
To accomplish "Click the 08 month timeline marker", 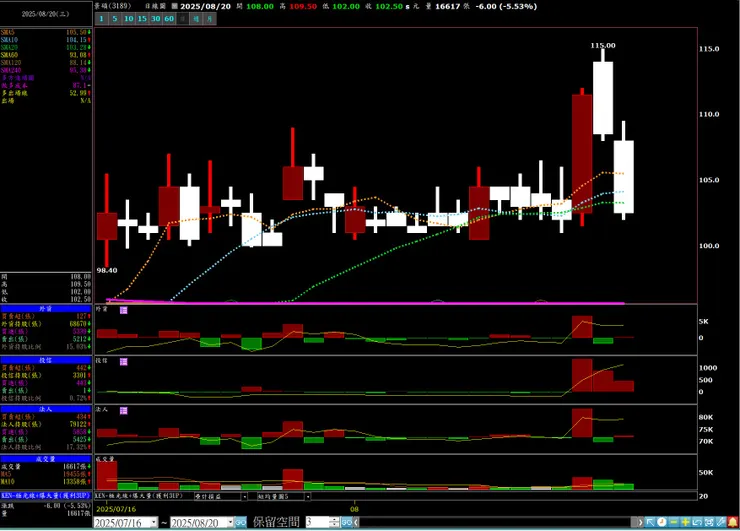I will pos(354,509).
